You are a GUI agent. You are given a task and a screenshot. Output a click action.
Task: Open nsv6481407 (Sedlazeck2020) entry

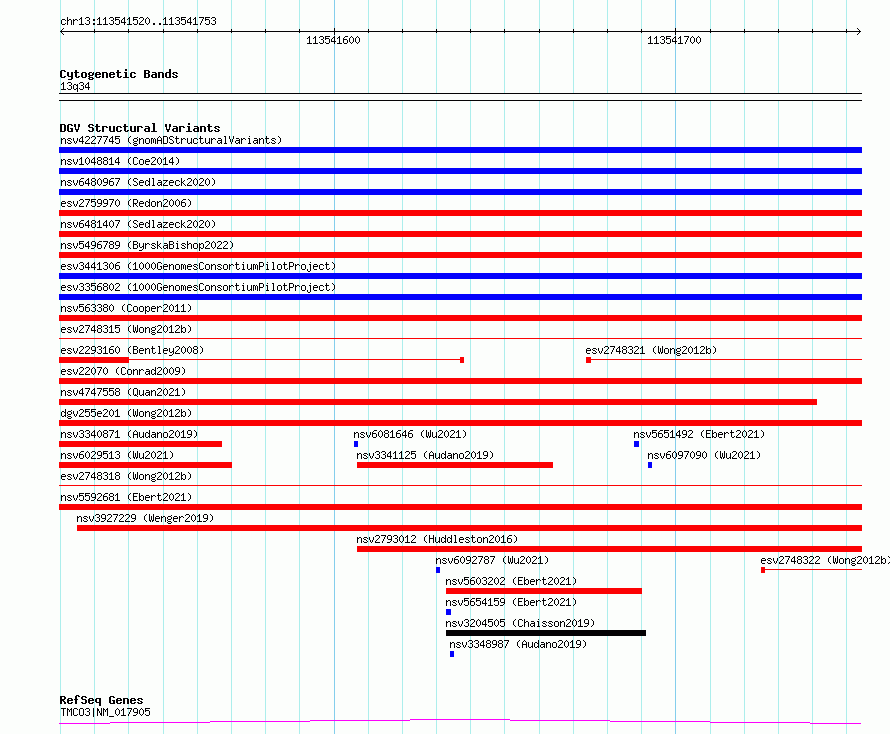click(138, 224)
